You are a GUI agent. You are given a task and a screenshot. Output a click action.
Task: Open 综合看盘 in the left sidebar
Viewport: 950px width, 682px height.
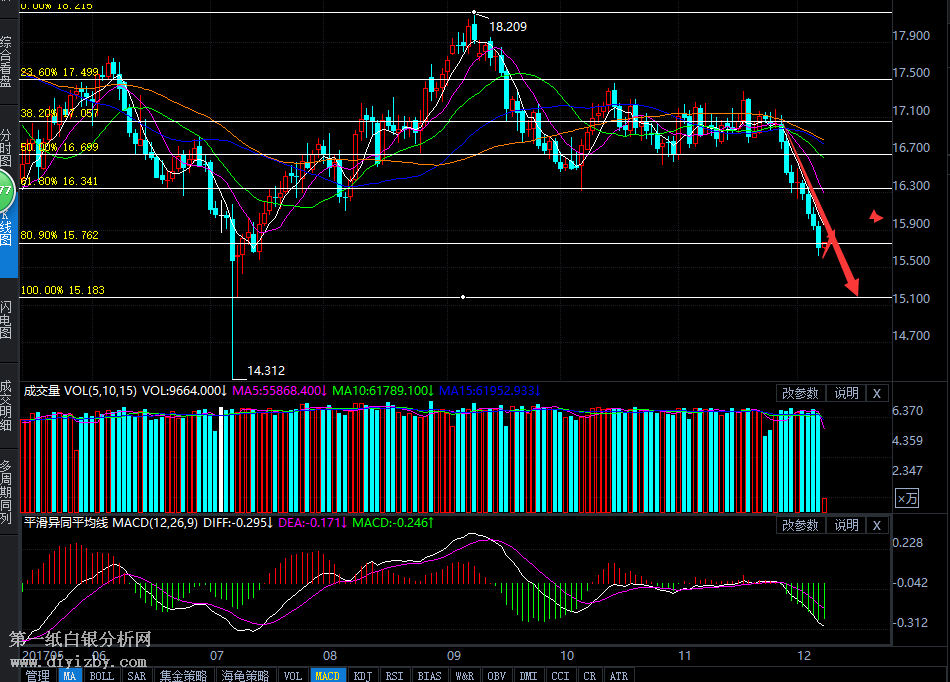click(7, 62)
